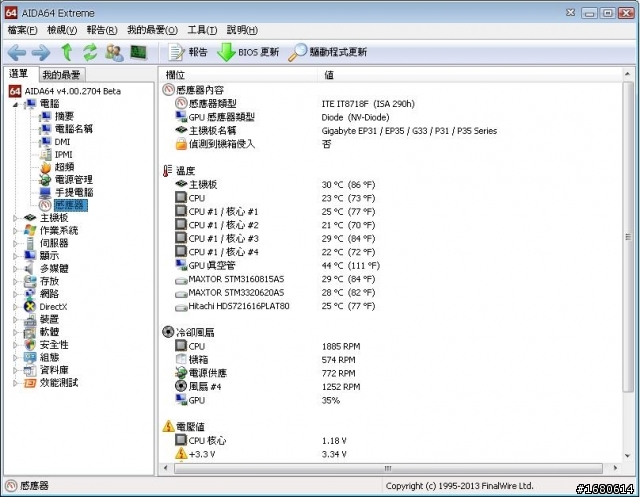
Task: Expand the DirectX tree node
Action: 15,307
